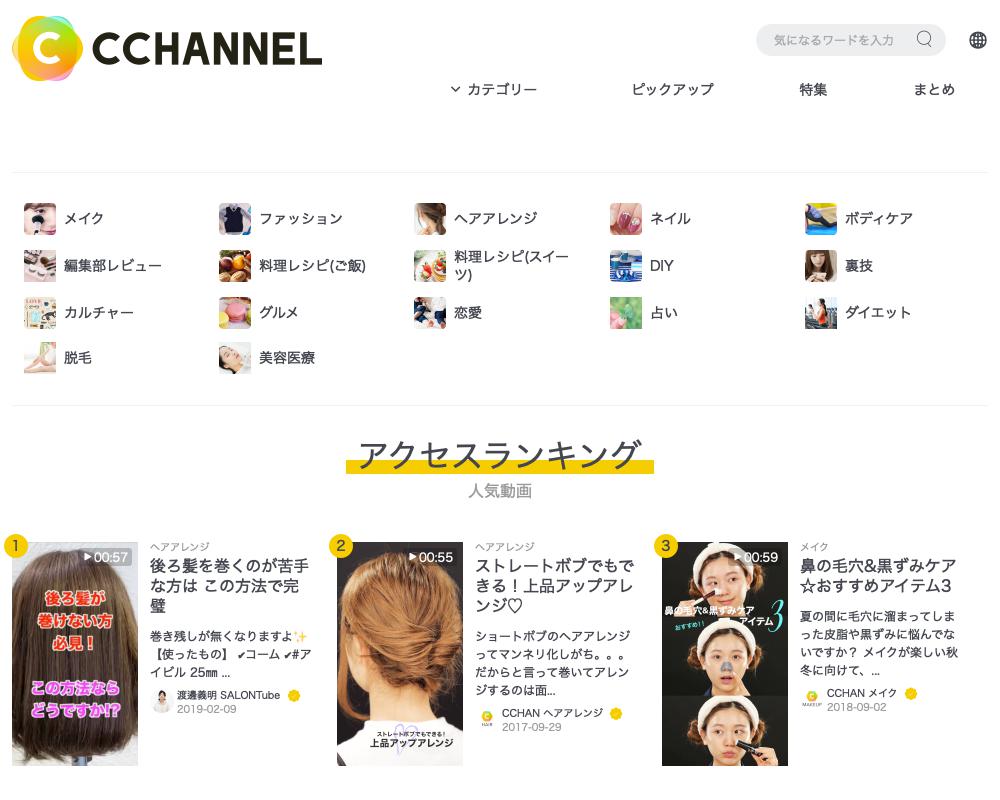The width and height of the screenshot is (1000, 800).
Task: Click the 渡邊義明 SALONTube verified badge
Action: pos(295,695)
